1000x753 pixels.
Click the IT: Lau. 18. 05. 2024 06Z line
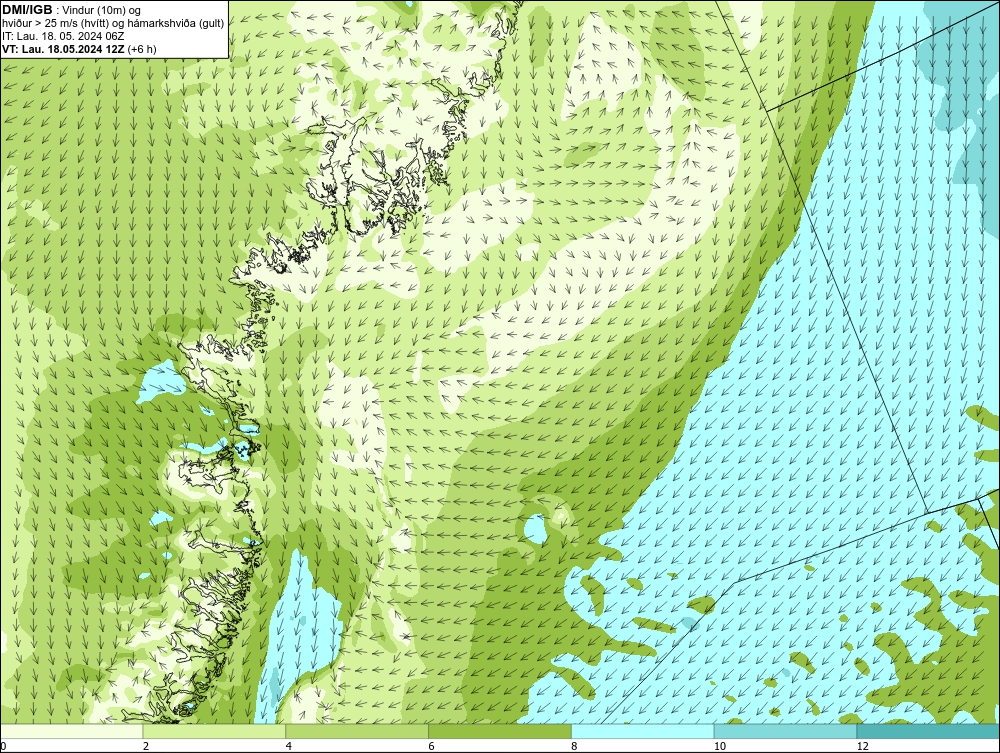click(63, 36)
